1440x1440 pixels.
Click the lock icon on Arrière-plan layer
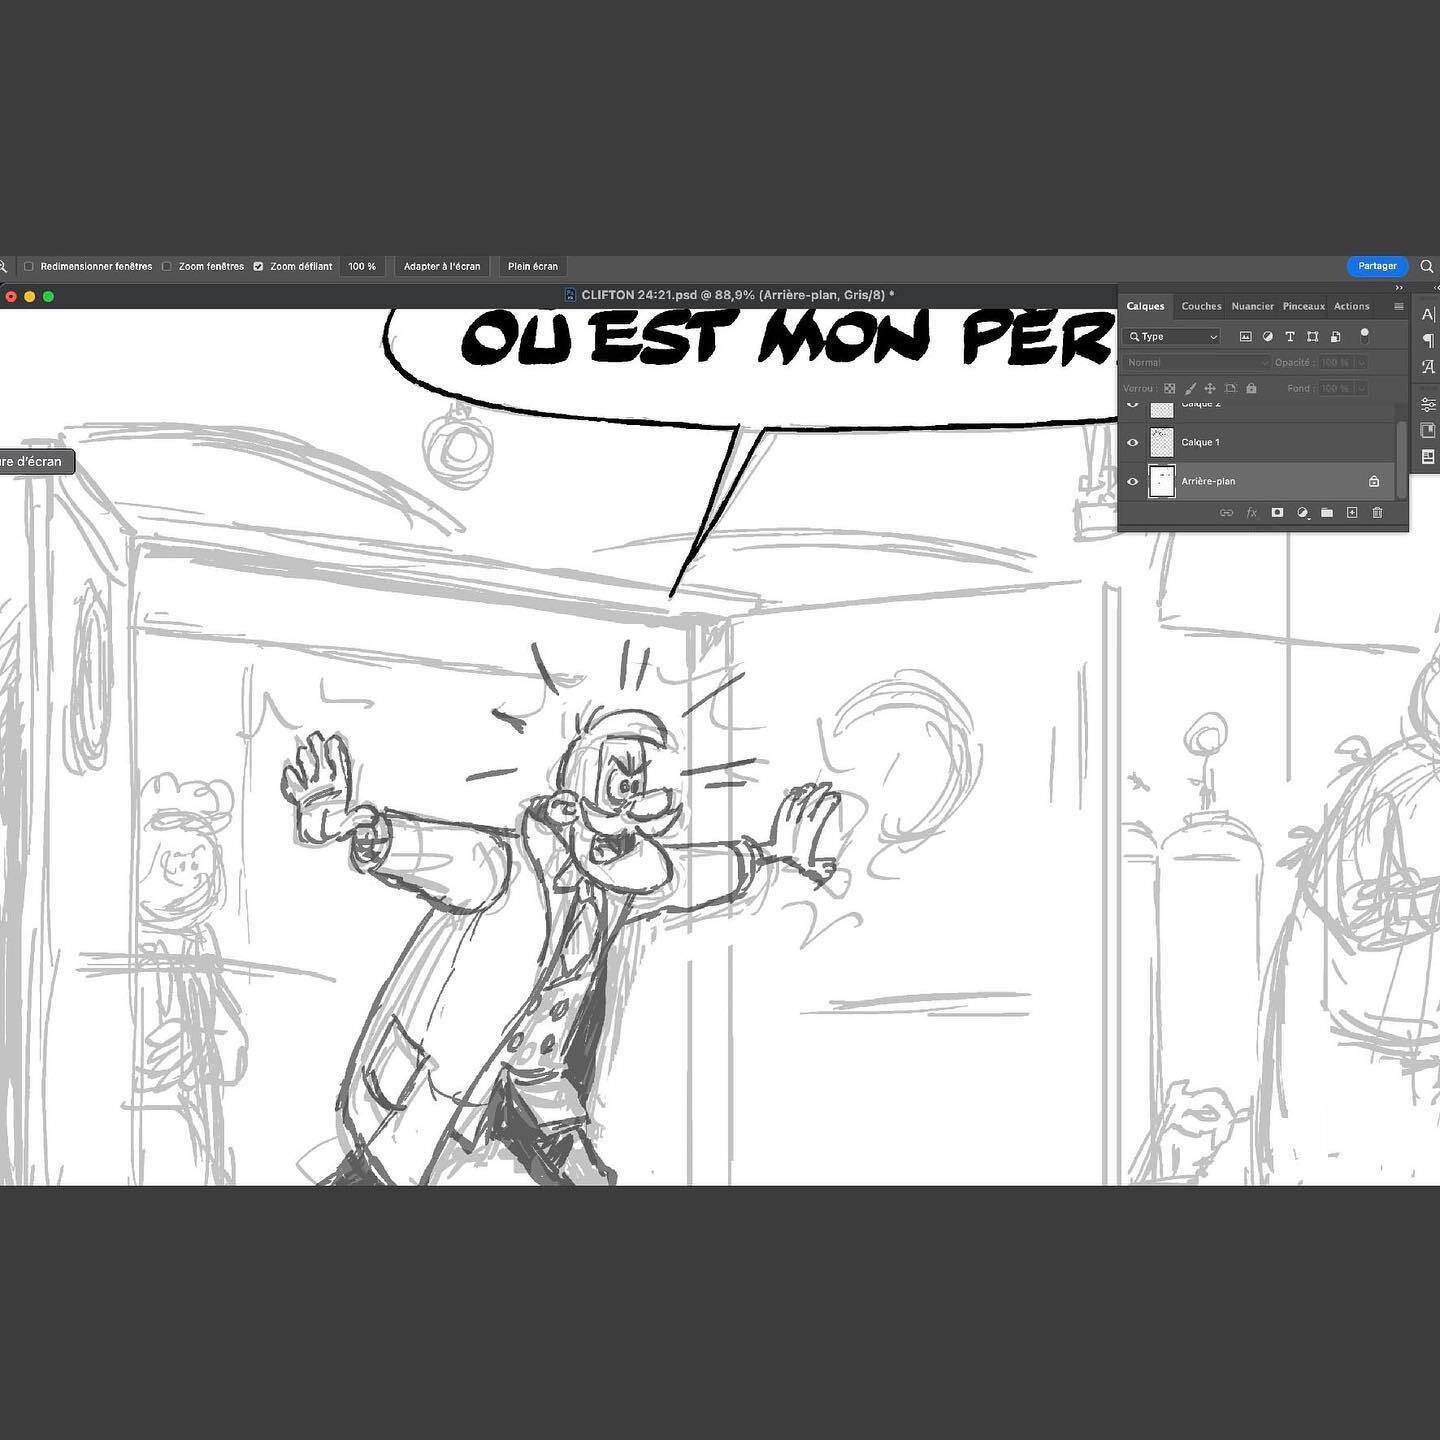pyautogui.click(x=1374, y=481)
